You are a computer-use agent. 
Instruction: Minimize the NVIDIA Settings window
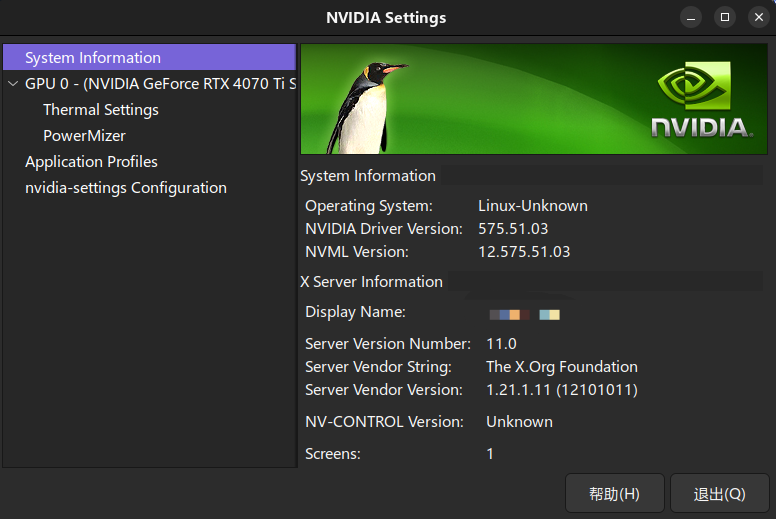(x=691, y=17)
